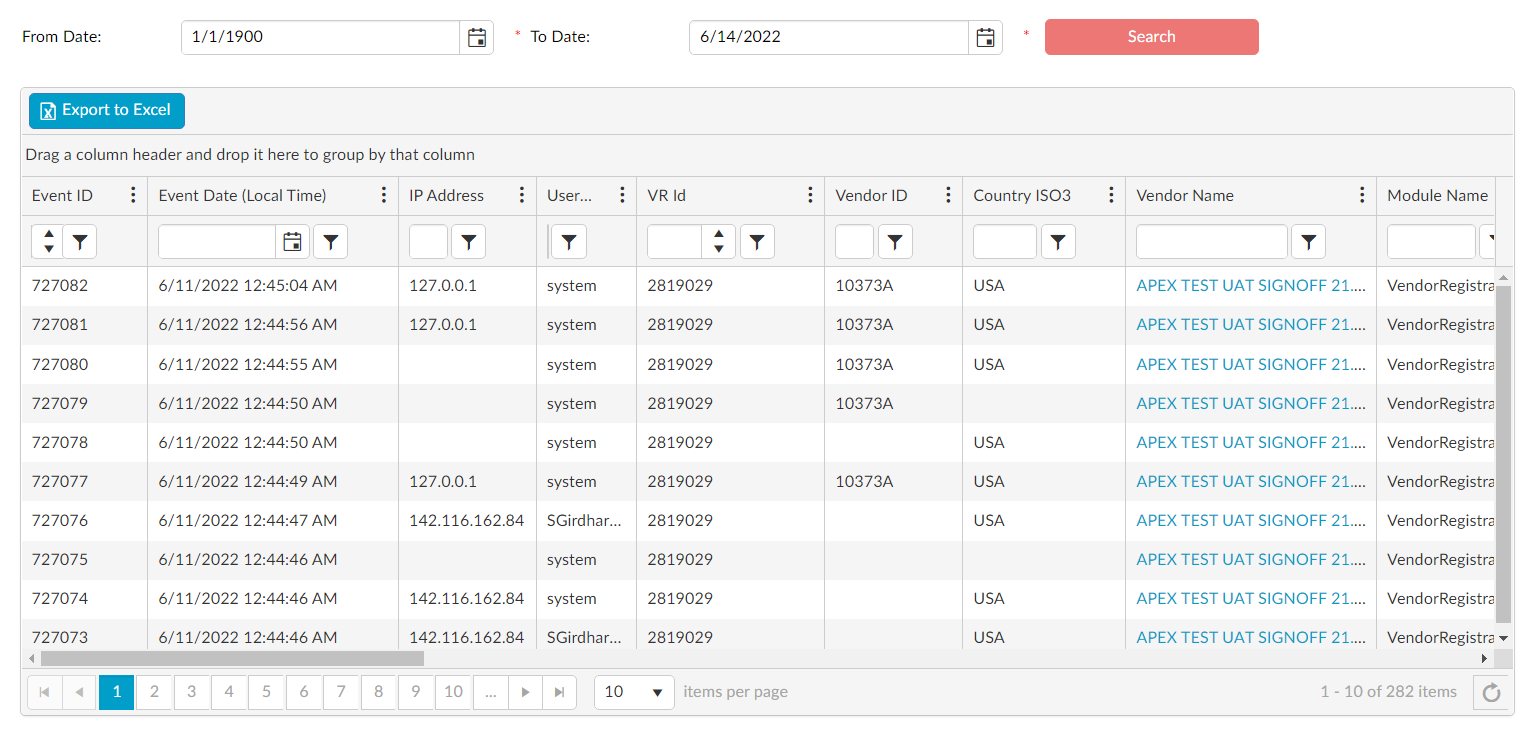Click vertical scrollbar down arrow
Image resolution: width=1537 pixels, height=735 pixels.
tap(1503, 638)
